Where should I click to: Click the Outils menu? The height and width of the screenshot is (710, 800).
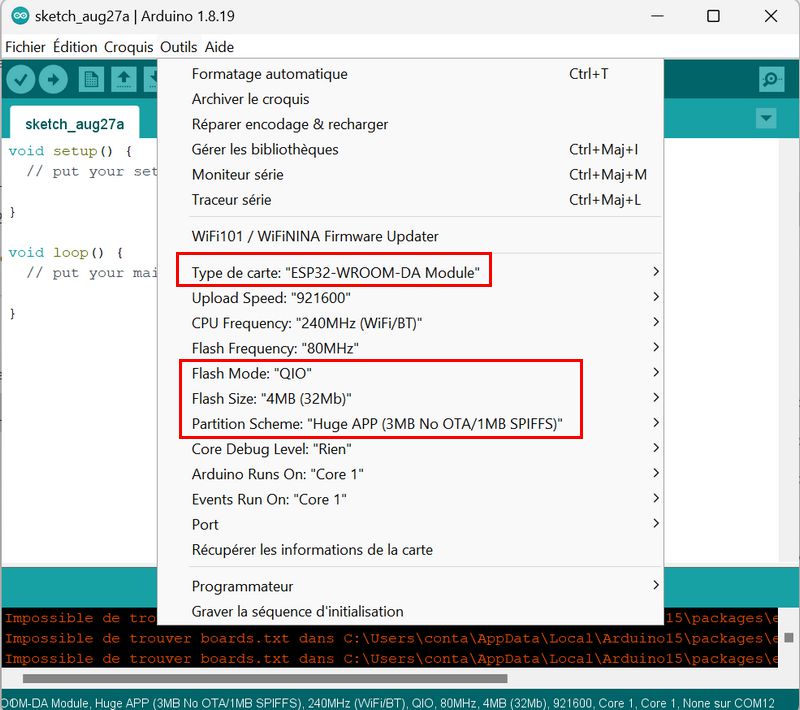(x=179, y=47)
